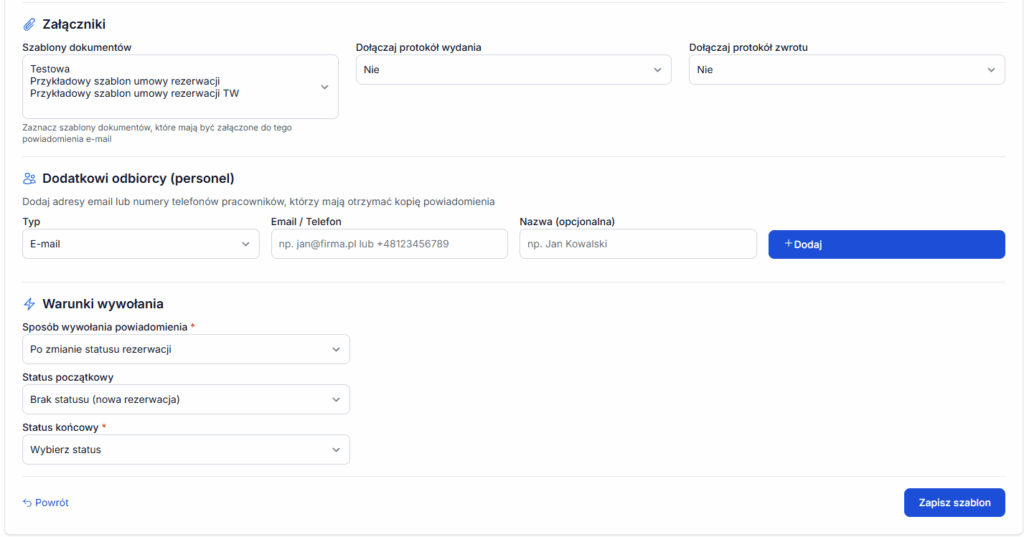Click into the Nazwa (opcjonalna) field
The width and height of the screenshot is (1024, 537).
point(637,244)
